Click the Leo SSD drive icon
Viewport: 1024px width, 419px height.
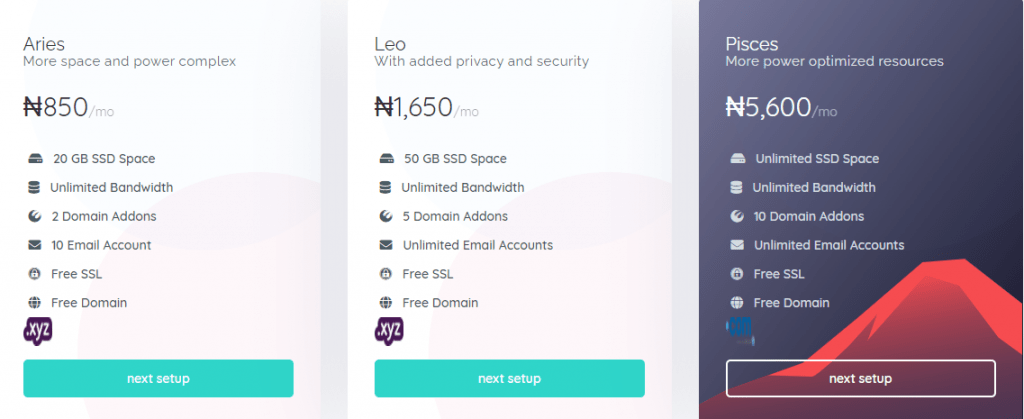click(x=386, y=159)
